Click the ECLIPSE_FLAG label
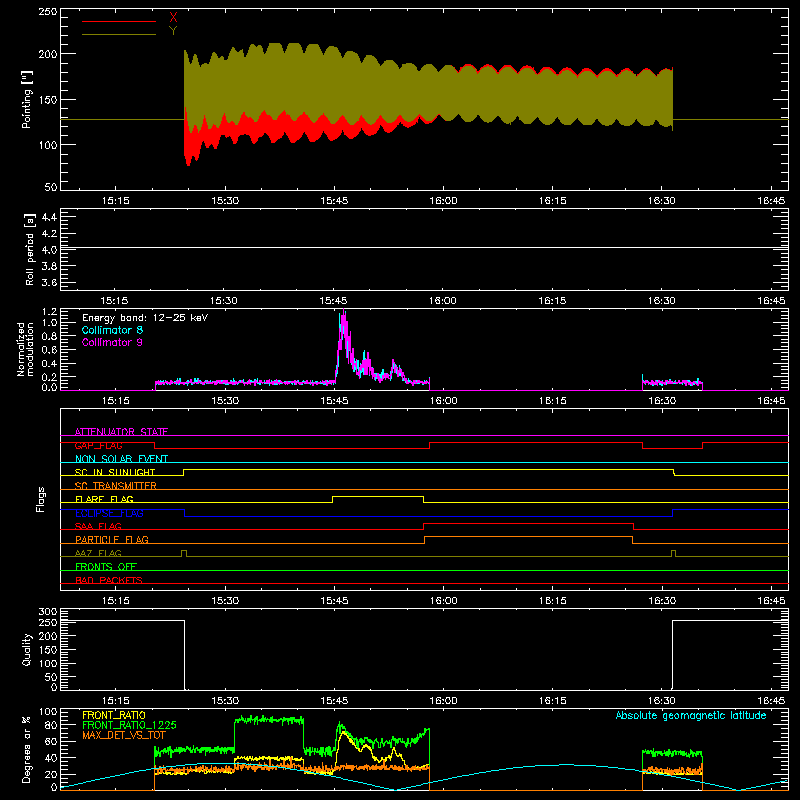 click(x=109, y=513)
